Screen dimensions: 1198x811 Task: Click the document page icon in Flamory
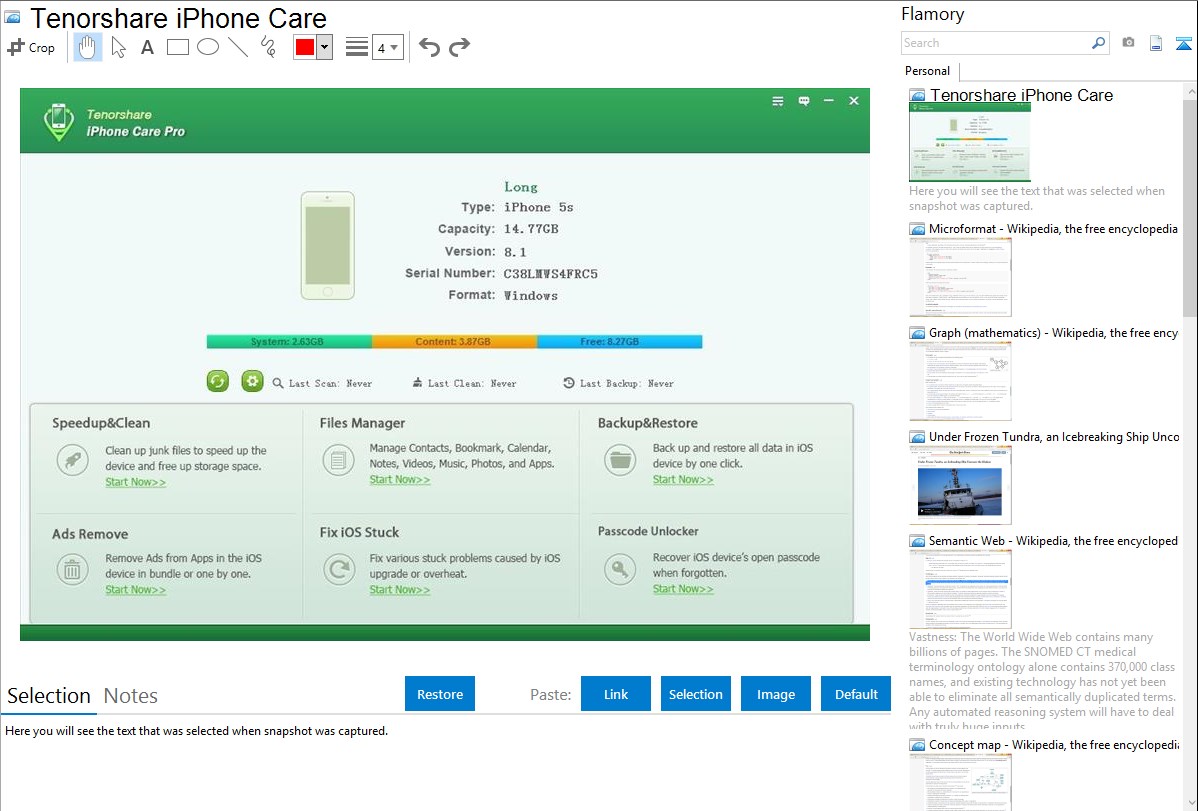pos(1156,43)
